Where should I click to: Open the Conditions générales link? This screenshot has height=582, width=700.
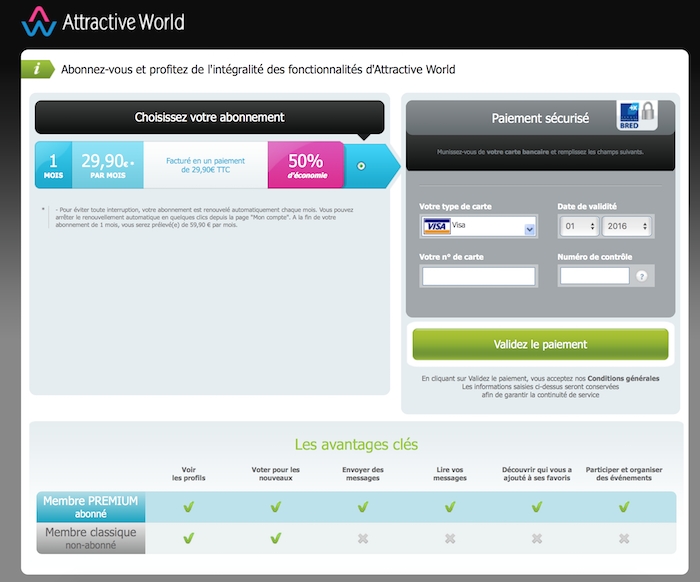(623, 378)
